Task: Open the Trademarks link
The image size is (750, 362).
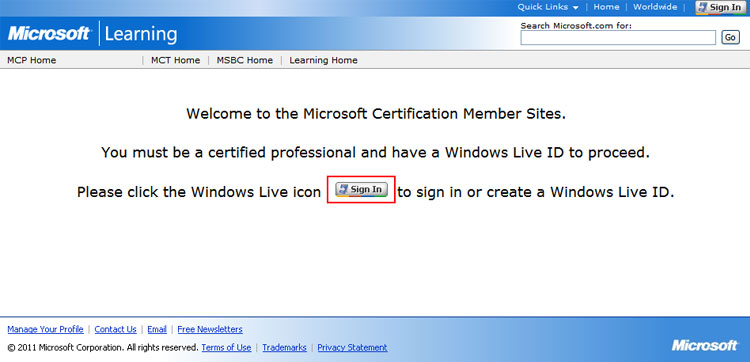Action: pos(285,348)
